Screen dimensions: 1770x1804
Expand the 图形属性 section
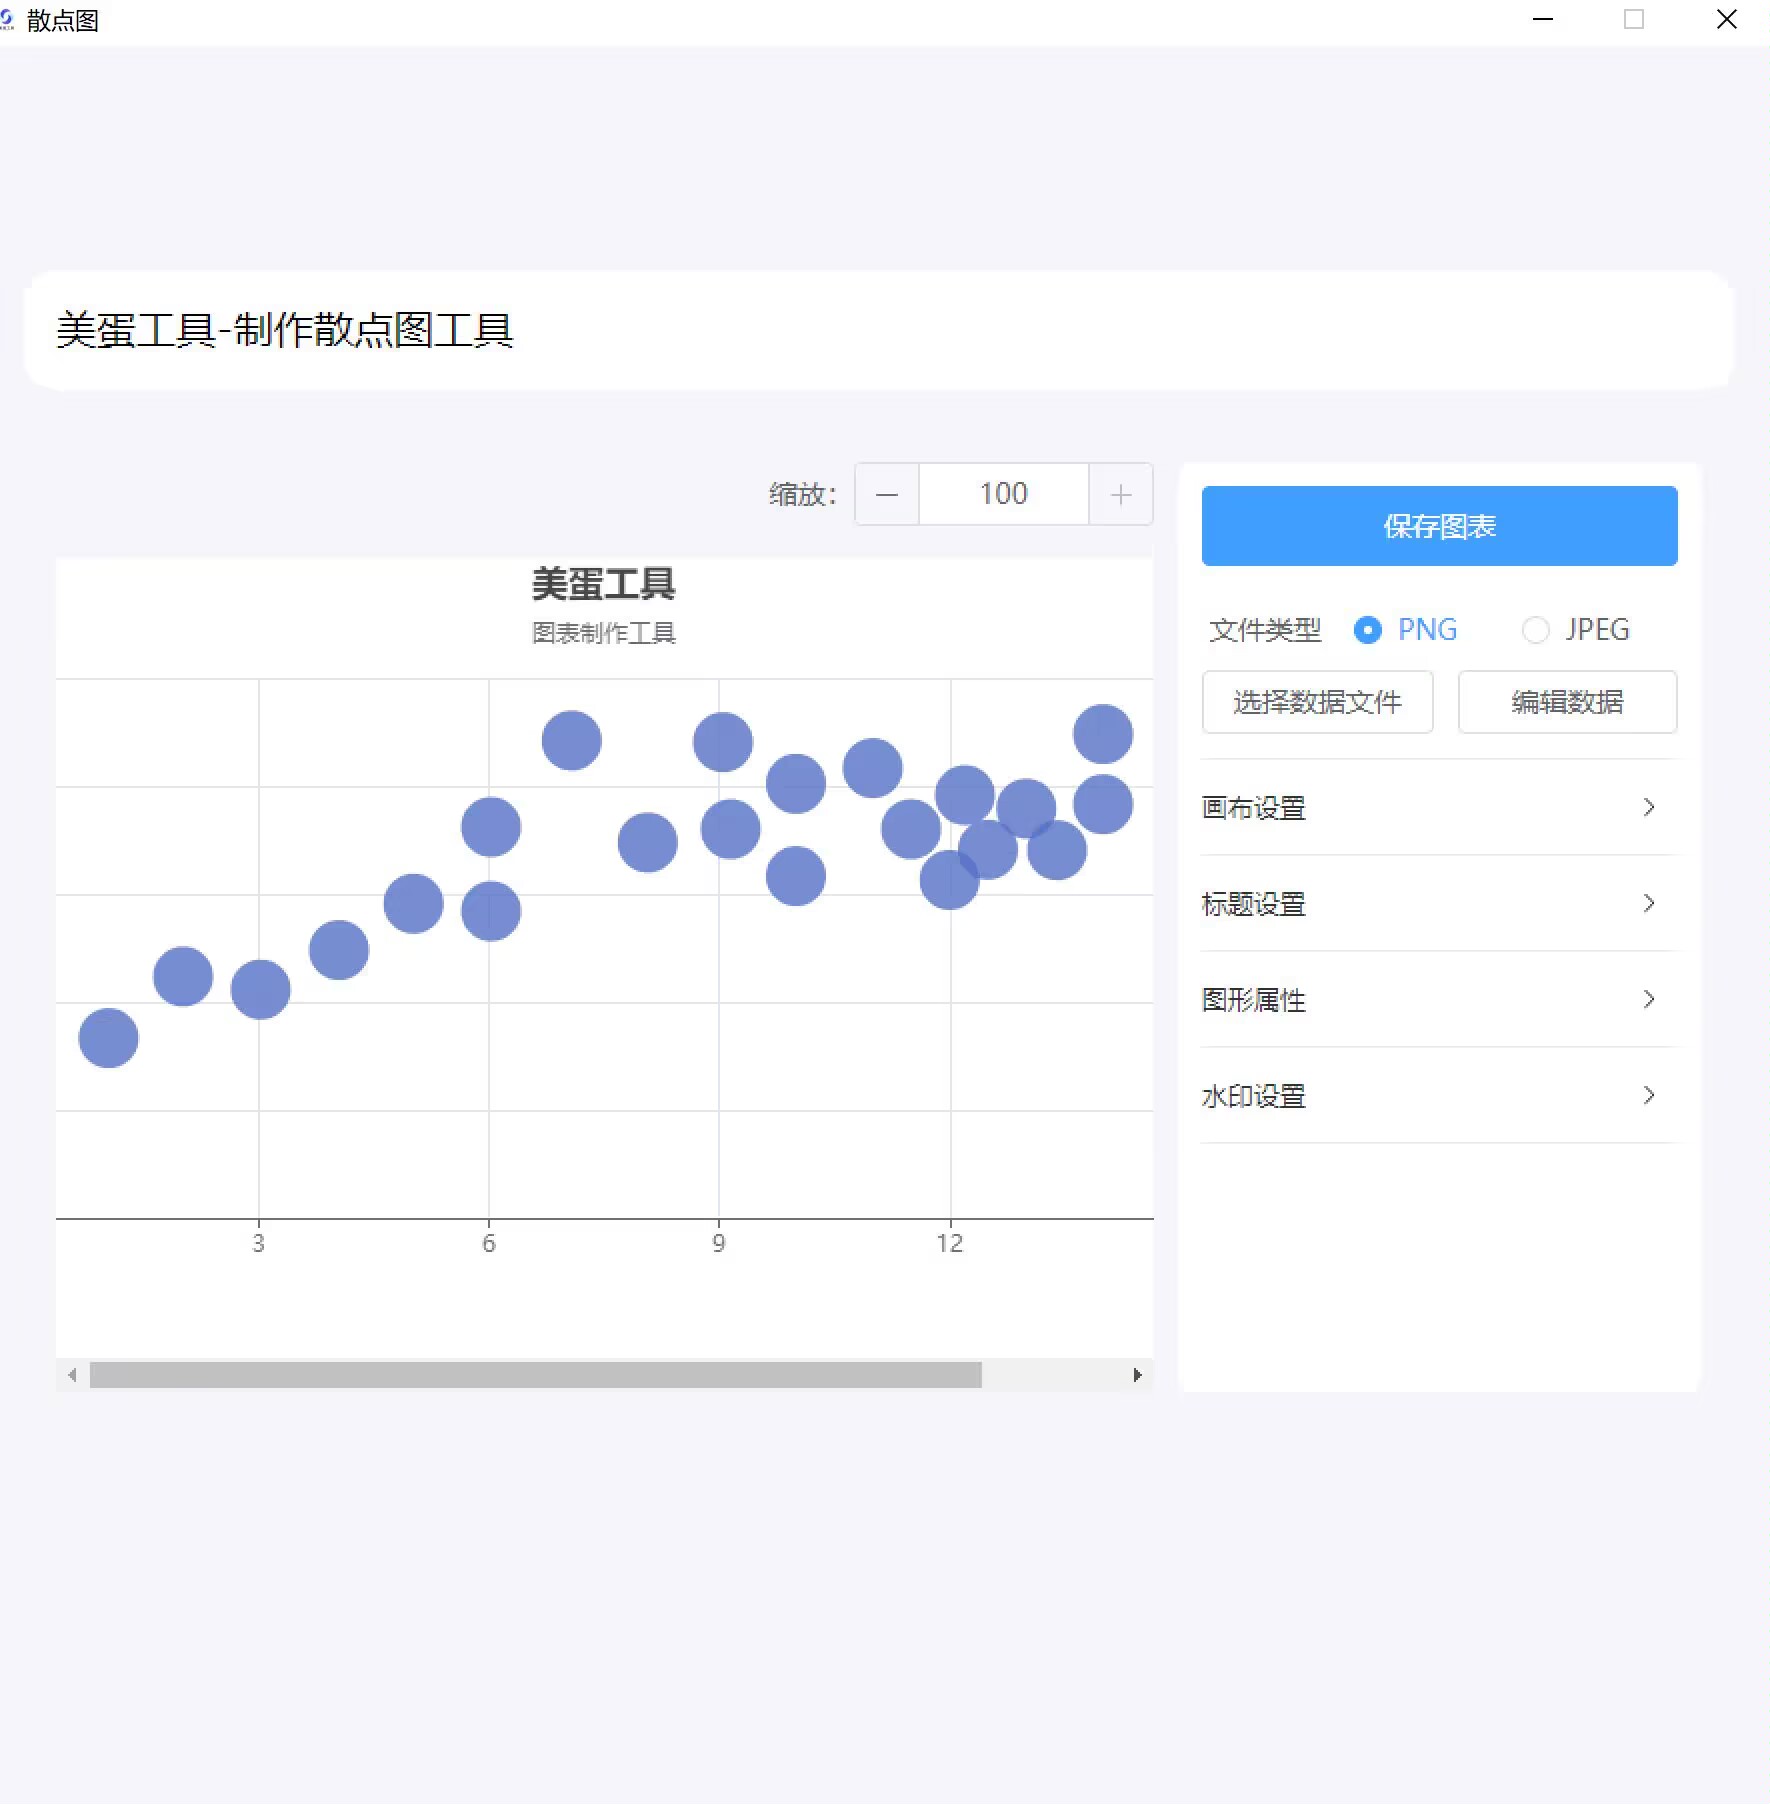point(1438,1000)
